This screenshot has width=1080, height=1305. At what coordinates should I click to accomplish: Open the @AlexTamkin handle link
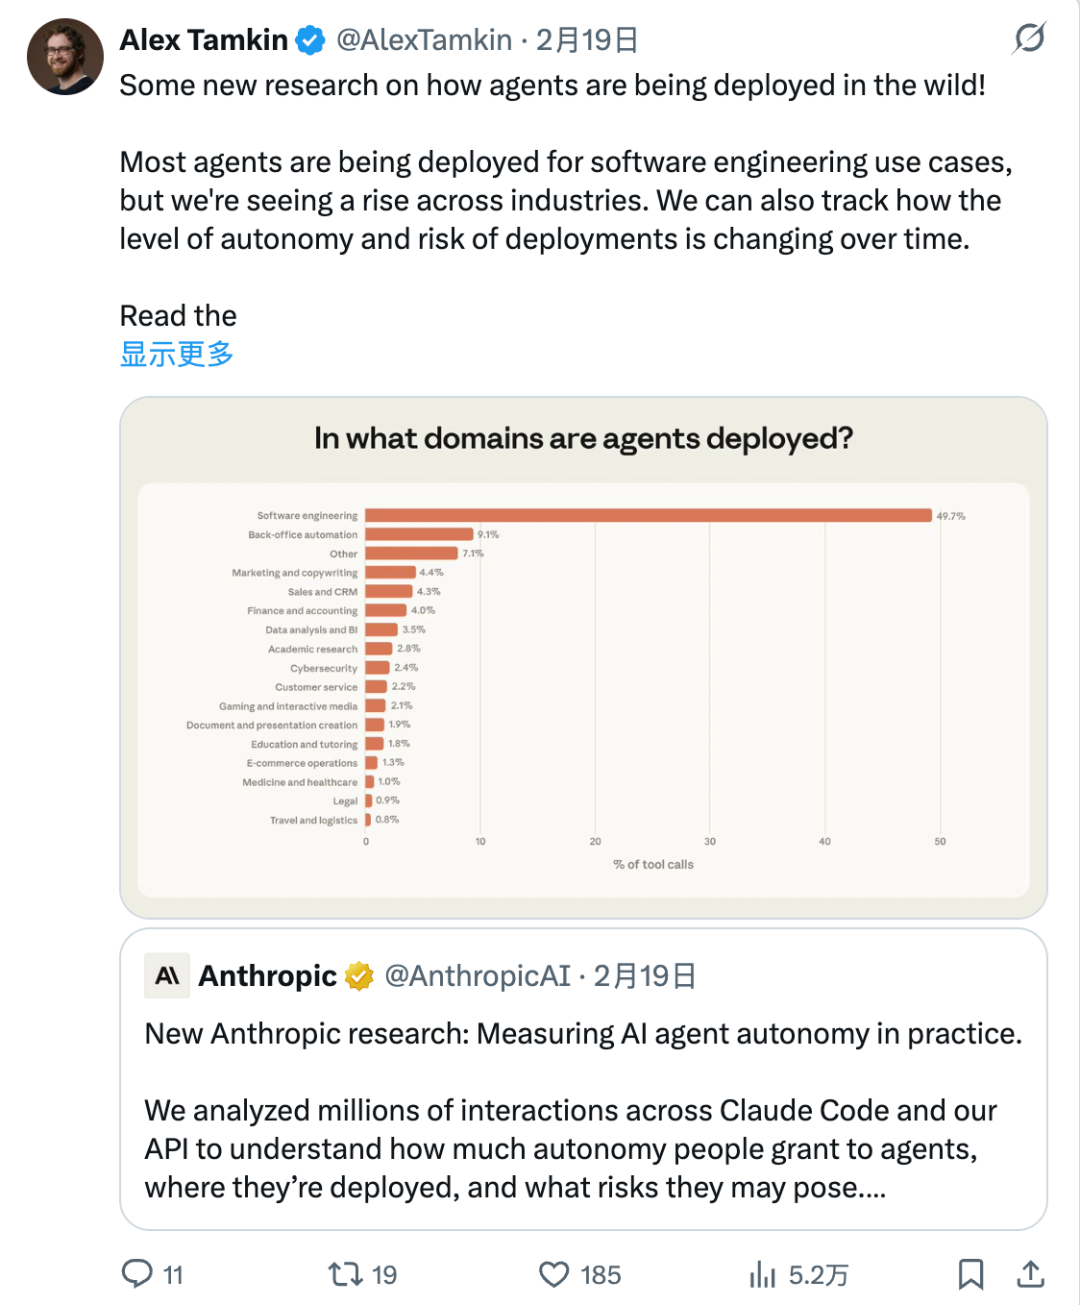coord(424,40)
